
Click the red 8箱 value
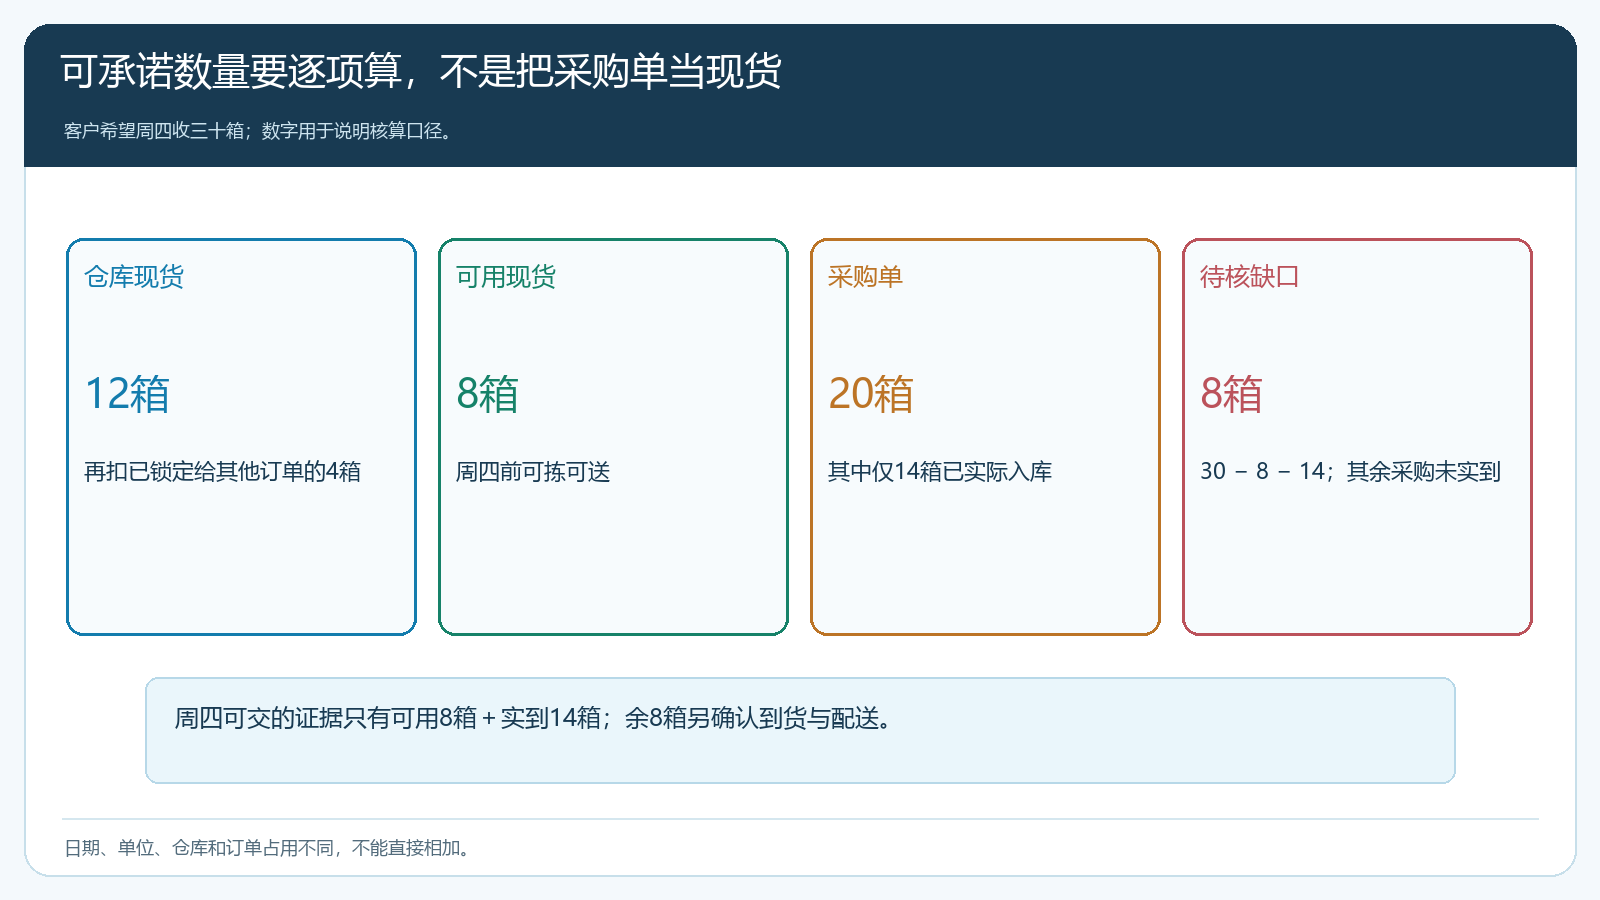click(1231, 394)
